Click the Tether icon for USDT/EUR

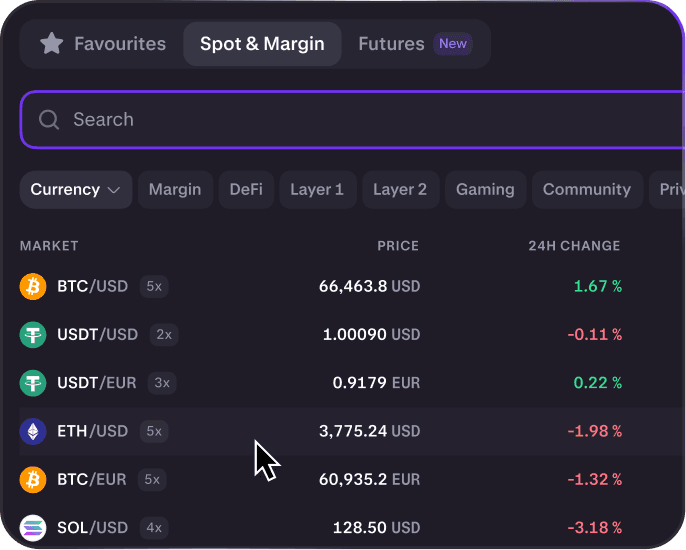pos(33,383)
